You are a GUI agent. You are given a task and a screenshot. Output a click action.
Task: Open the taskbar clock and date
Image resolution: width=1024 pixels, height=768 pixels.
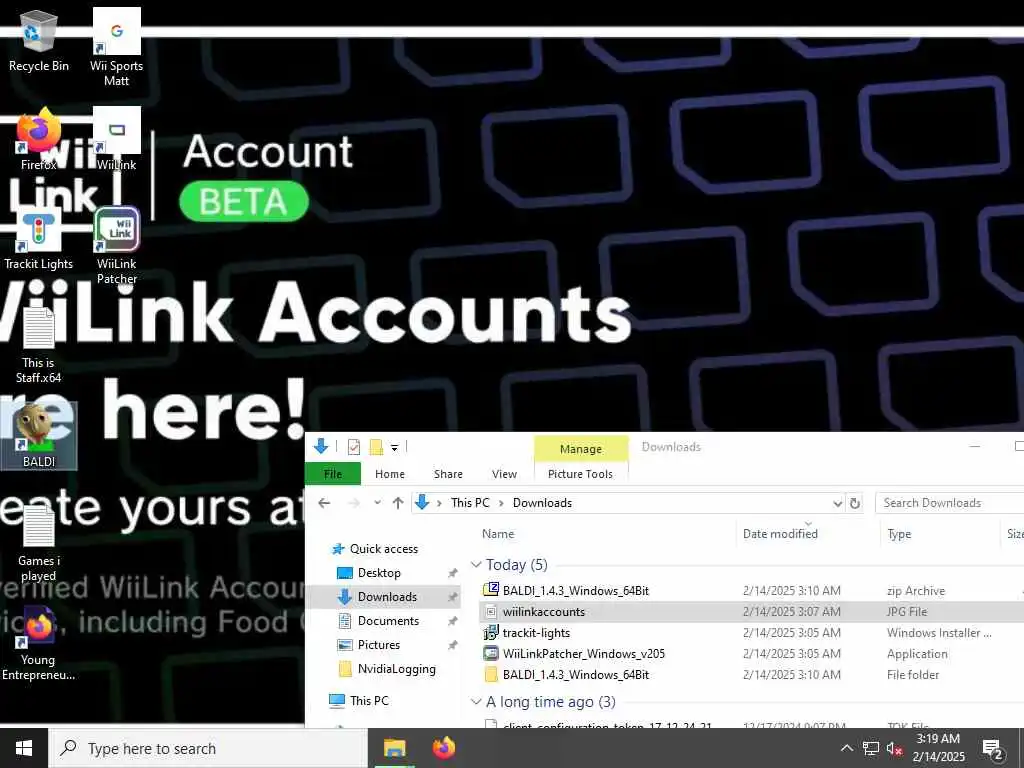coord(938,748)
